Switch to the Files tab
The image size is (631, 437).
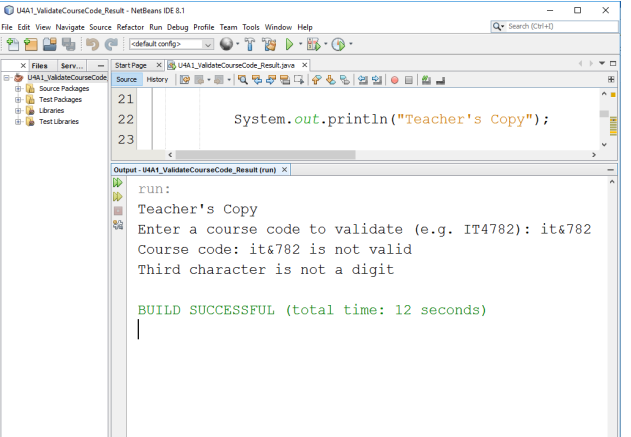[x=39, y=66]
